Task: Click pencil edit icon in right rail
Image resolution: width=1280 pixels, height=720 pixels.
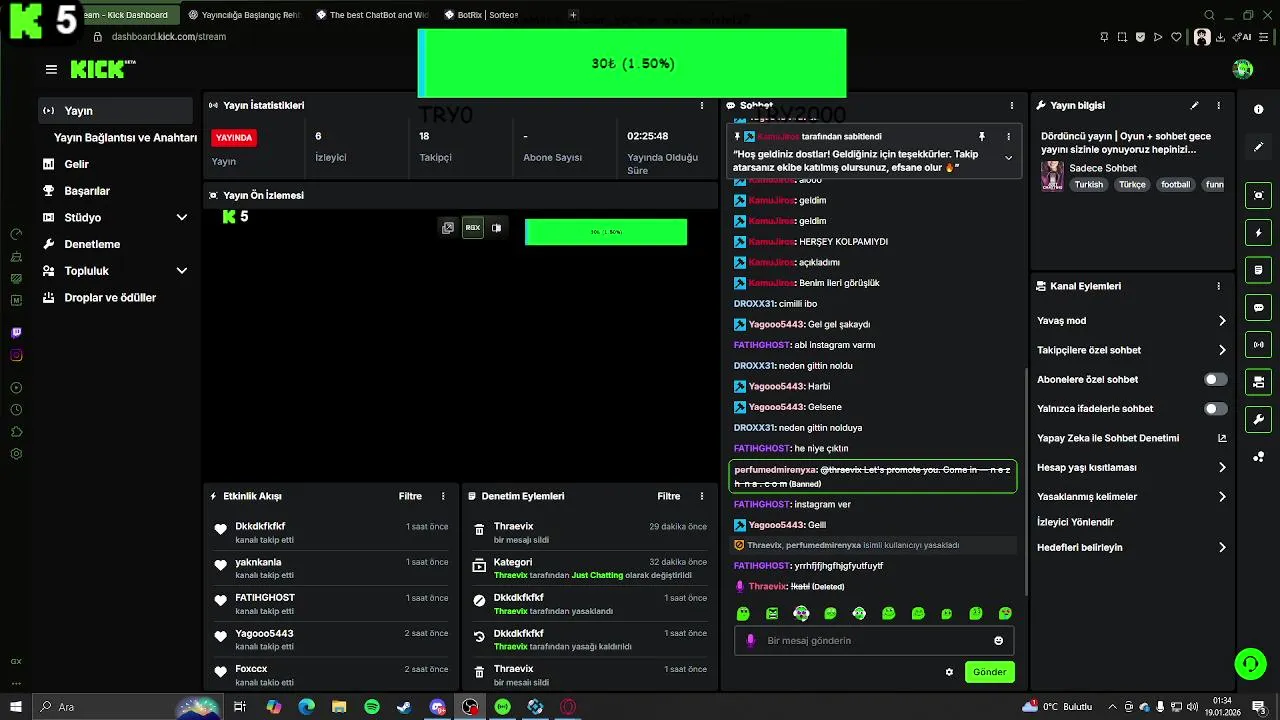Action: tap(1258, 147)
